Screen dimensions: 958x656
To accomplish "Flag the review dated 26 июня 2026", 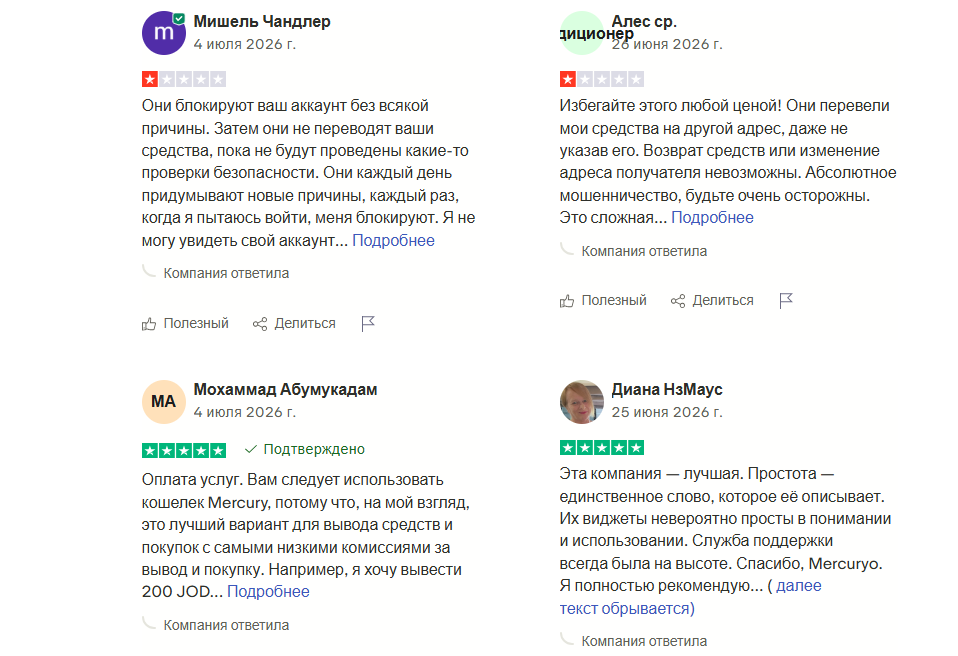I will (786, 301).
